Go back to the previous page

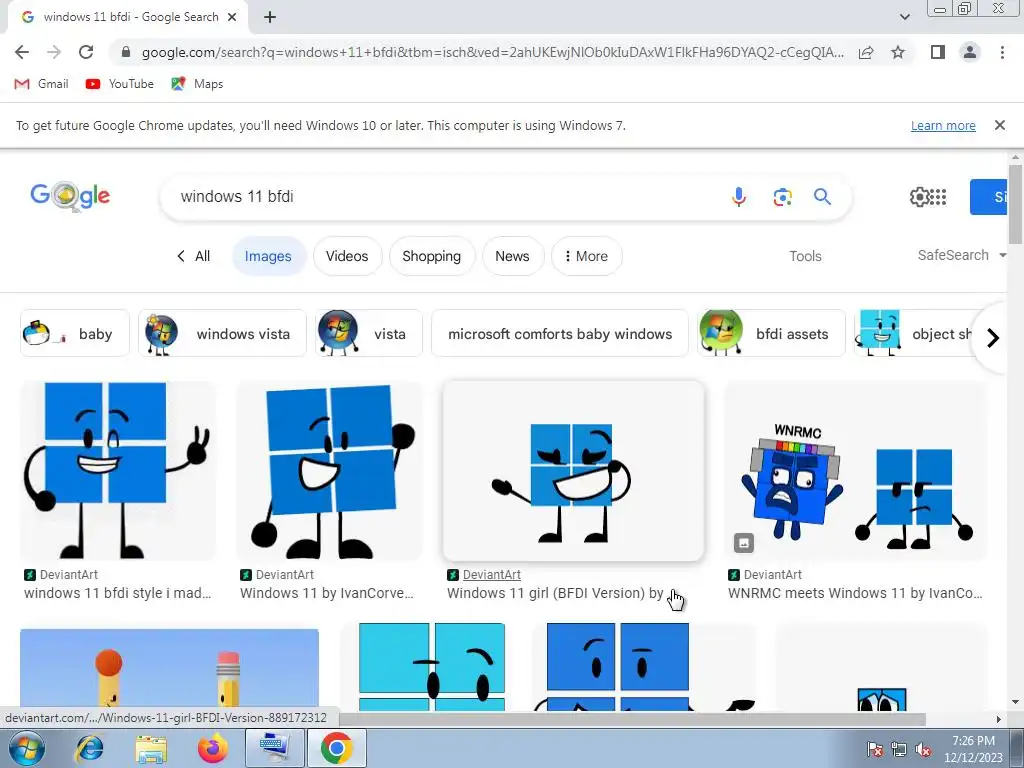click(22, 52)
